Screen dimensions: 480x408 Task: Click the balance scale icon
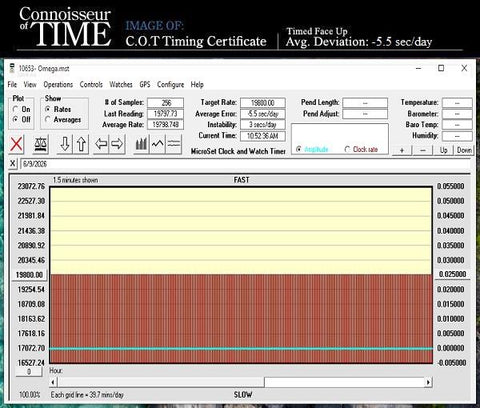pos(41,144)
